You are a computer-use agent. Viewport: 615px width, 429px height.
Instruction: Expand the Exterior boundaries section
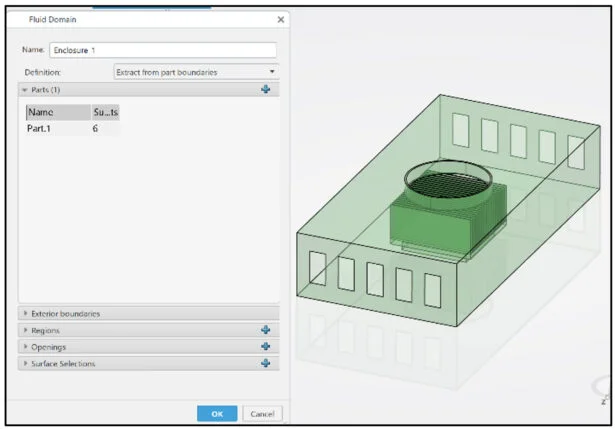pos(66,313)
